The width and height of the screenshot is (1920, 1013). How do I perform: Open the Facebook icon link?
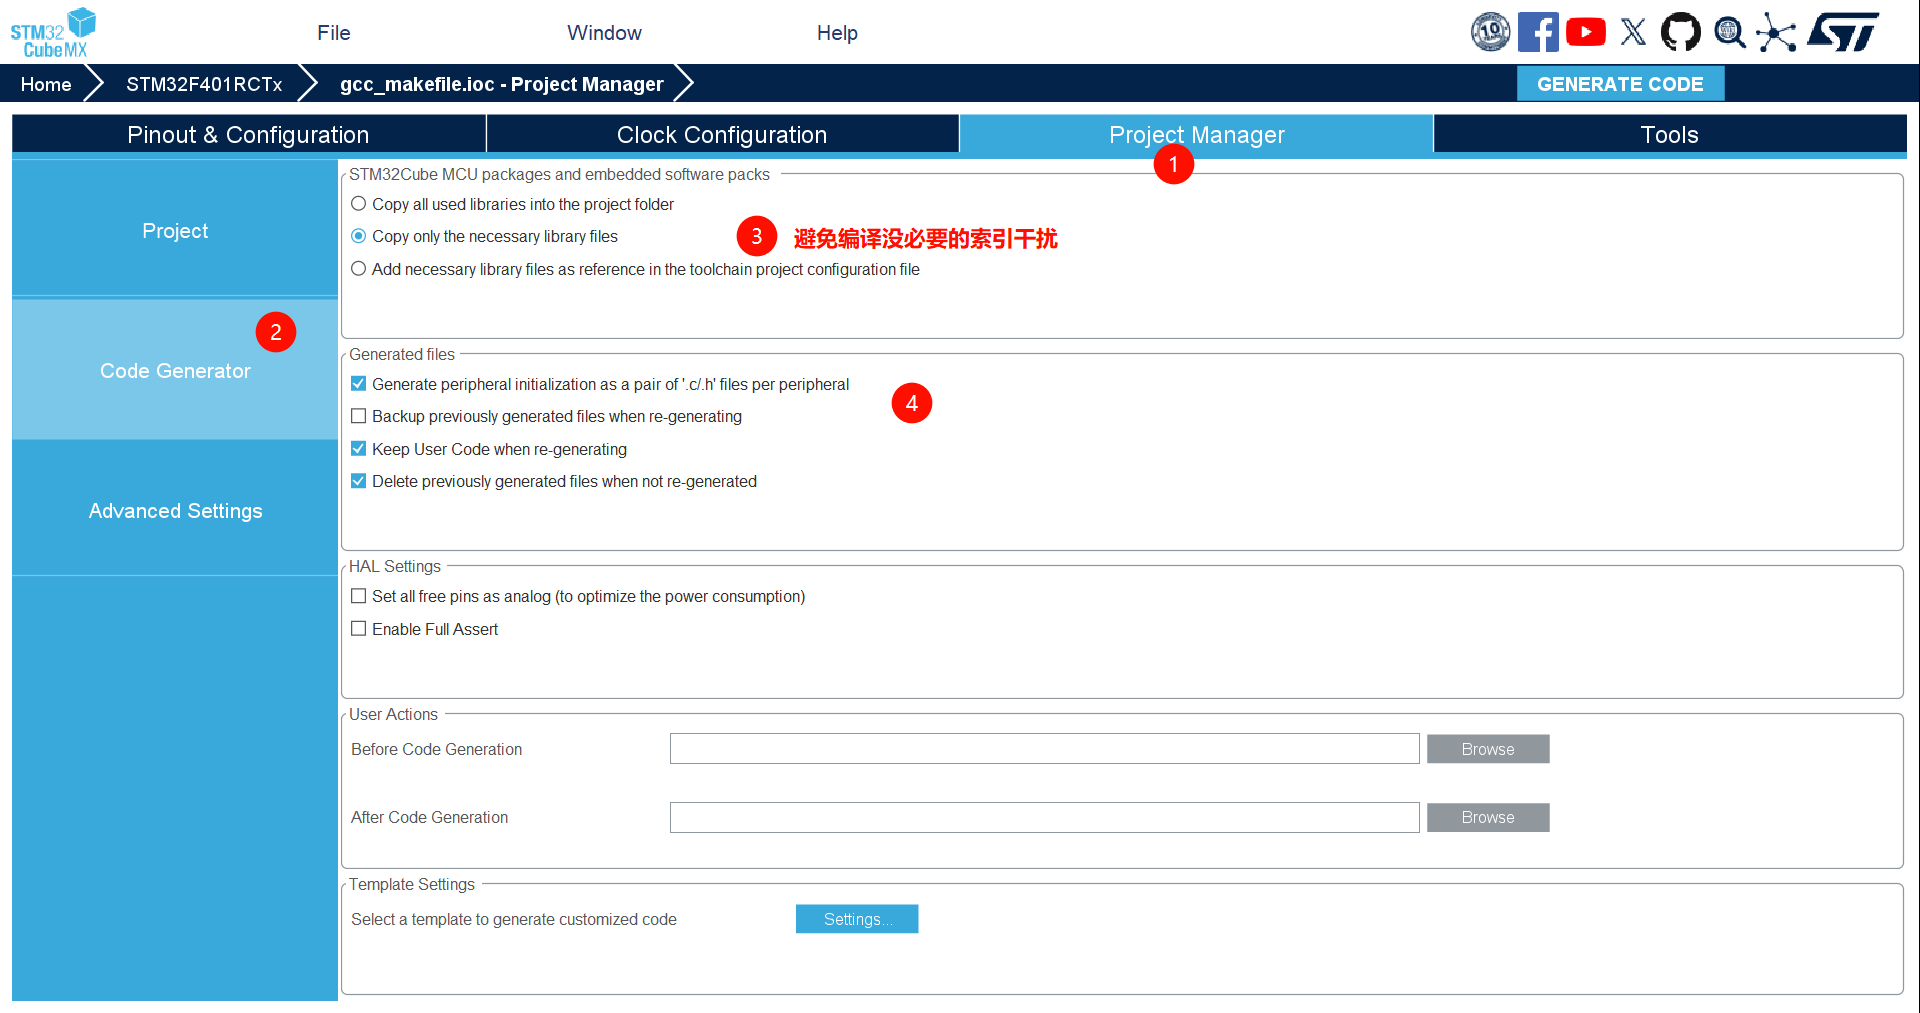pos(1538,32)
